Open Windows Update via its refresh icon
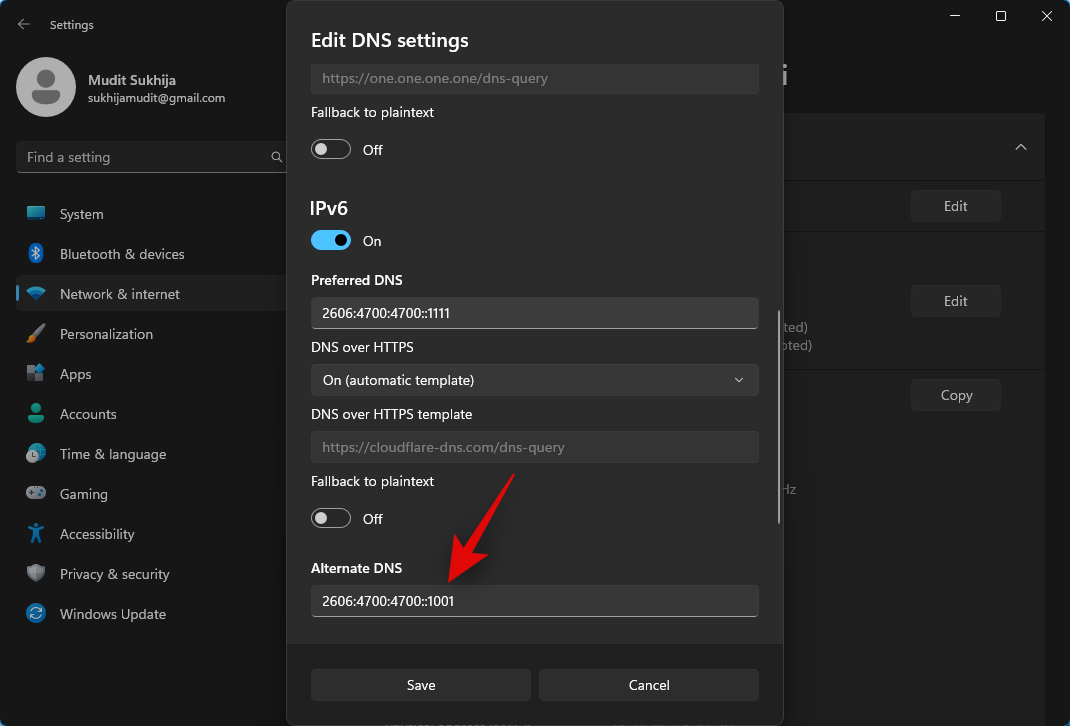Image resolution: width=1070 pixels, height=726 pixels. [36, 614]
